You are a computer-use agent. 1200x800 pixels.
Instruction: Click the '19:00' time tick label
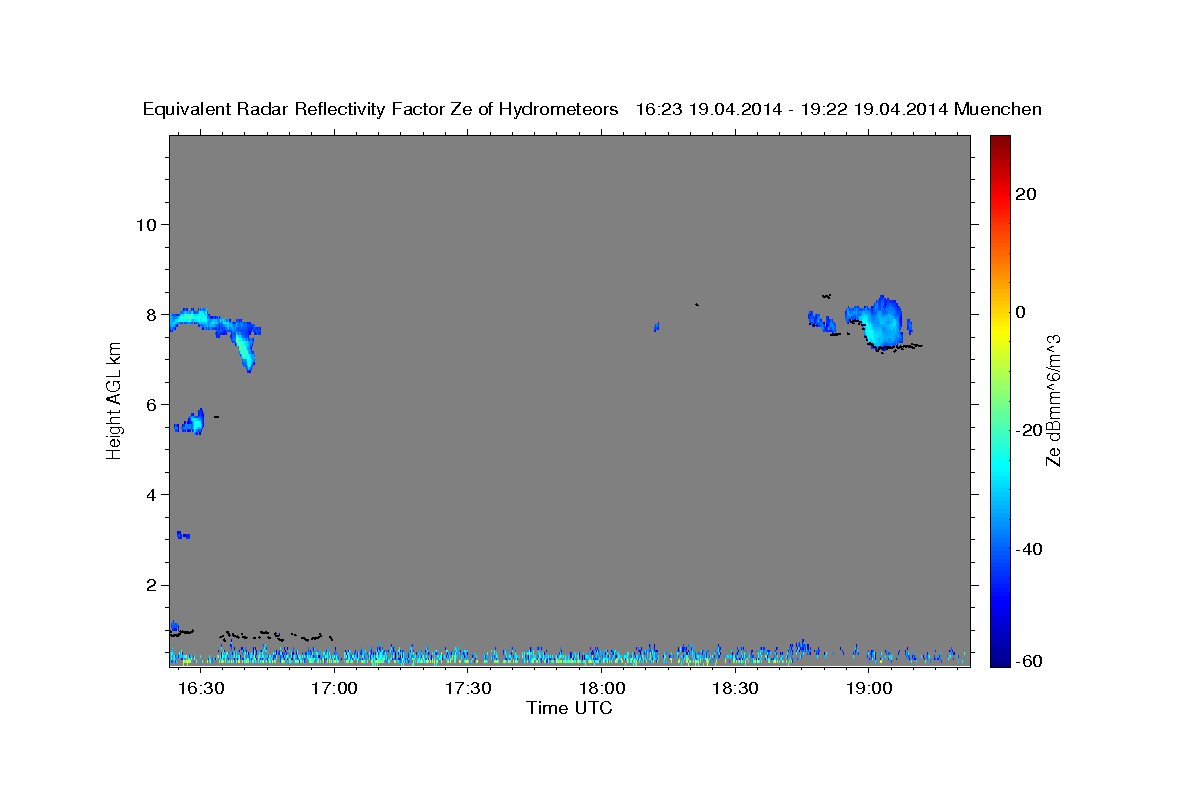[x=869, y=689]
